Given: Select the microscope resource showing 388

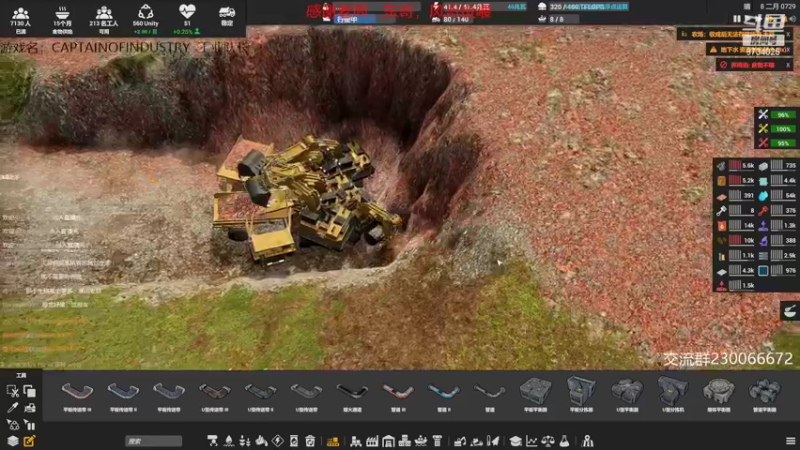Looking at the screenshot, I should pyautogui.click(x=778, y=240).
